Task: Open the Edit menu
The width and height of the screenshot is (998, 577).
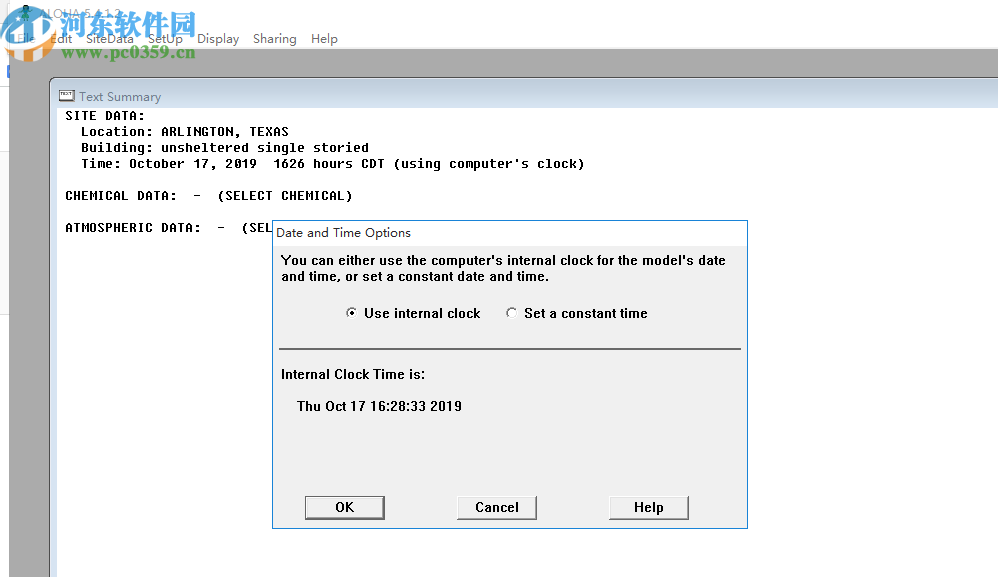Action: (x=61, y=39)
